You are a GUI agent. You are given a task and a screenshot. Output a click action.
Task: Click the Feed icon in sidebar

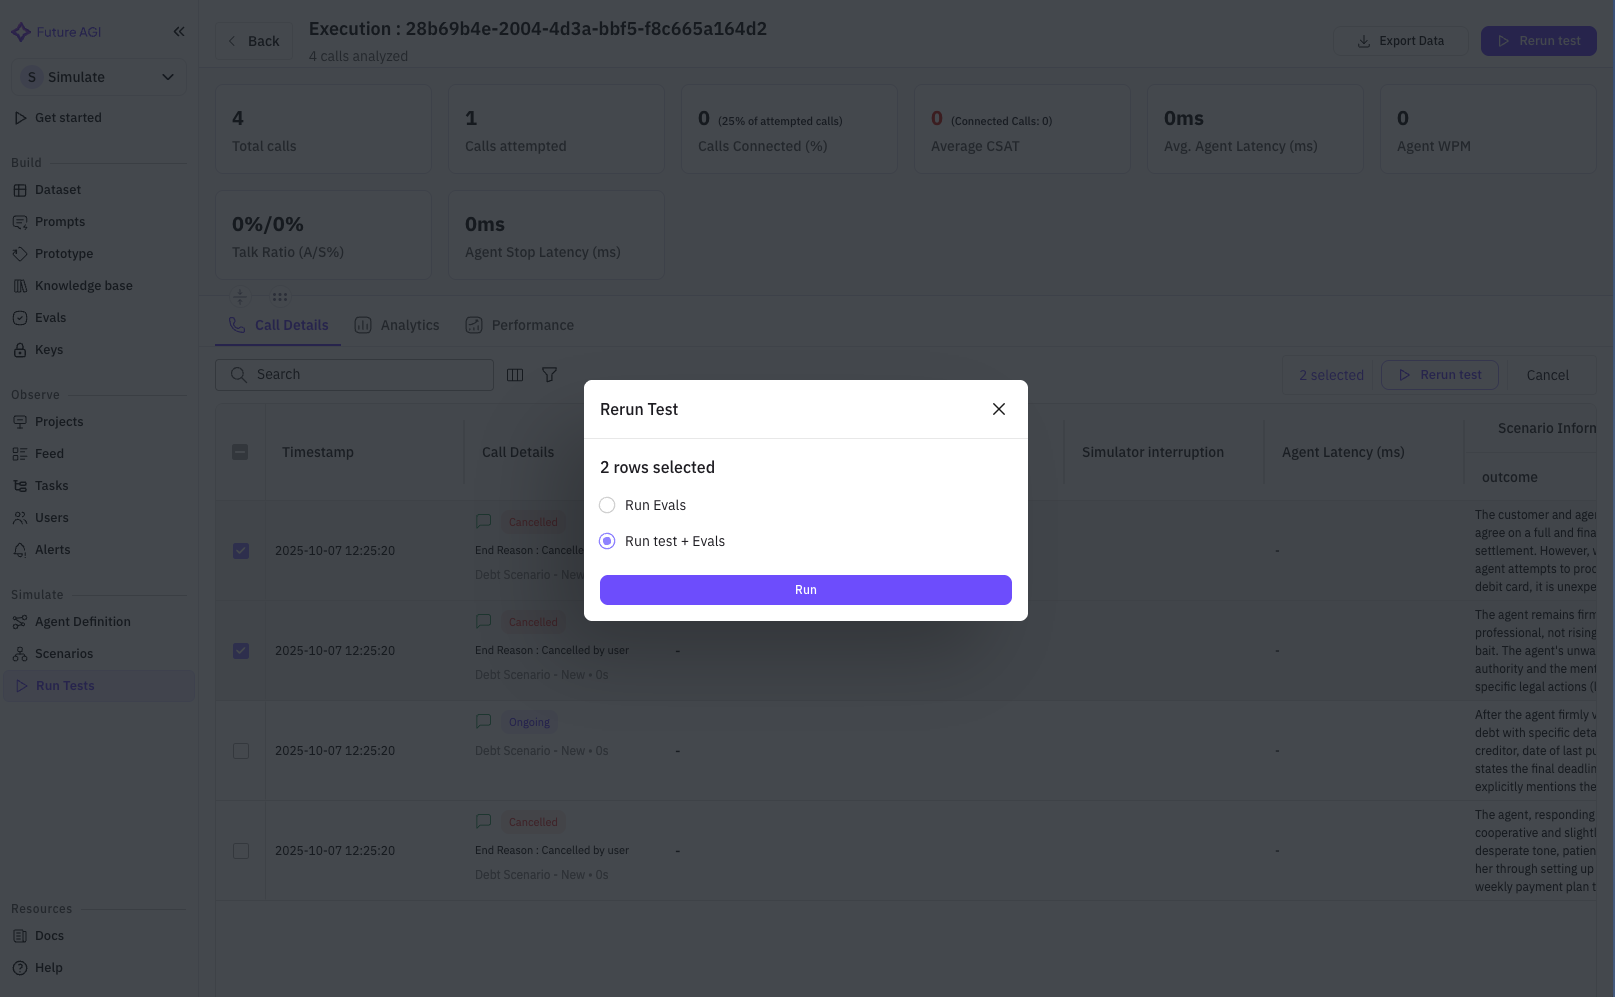(20, 454)
